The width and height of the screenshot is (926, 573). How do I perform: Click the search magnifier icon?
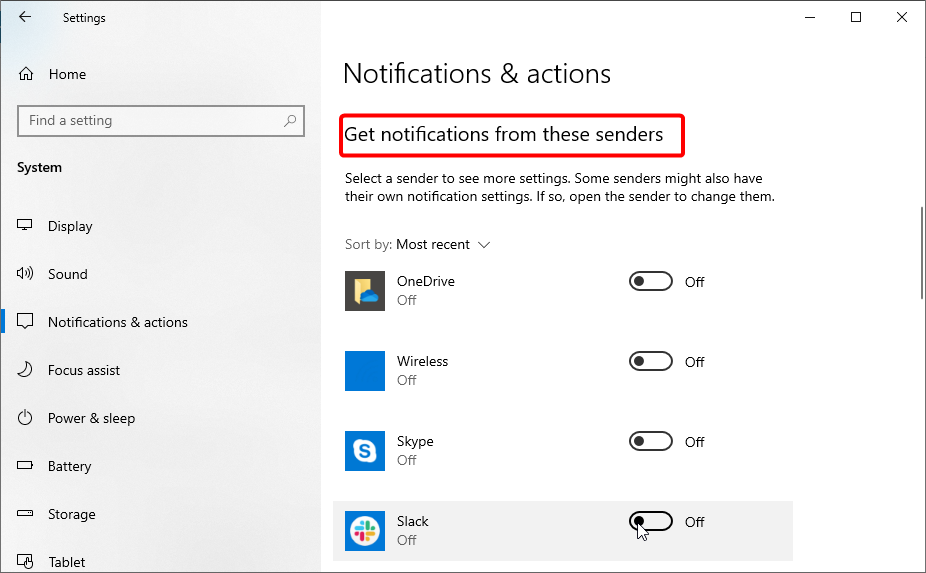coord(290,121)
